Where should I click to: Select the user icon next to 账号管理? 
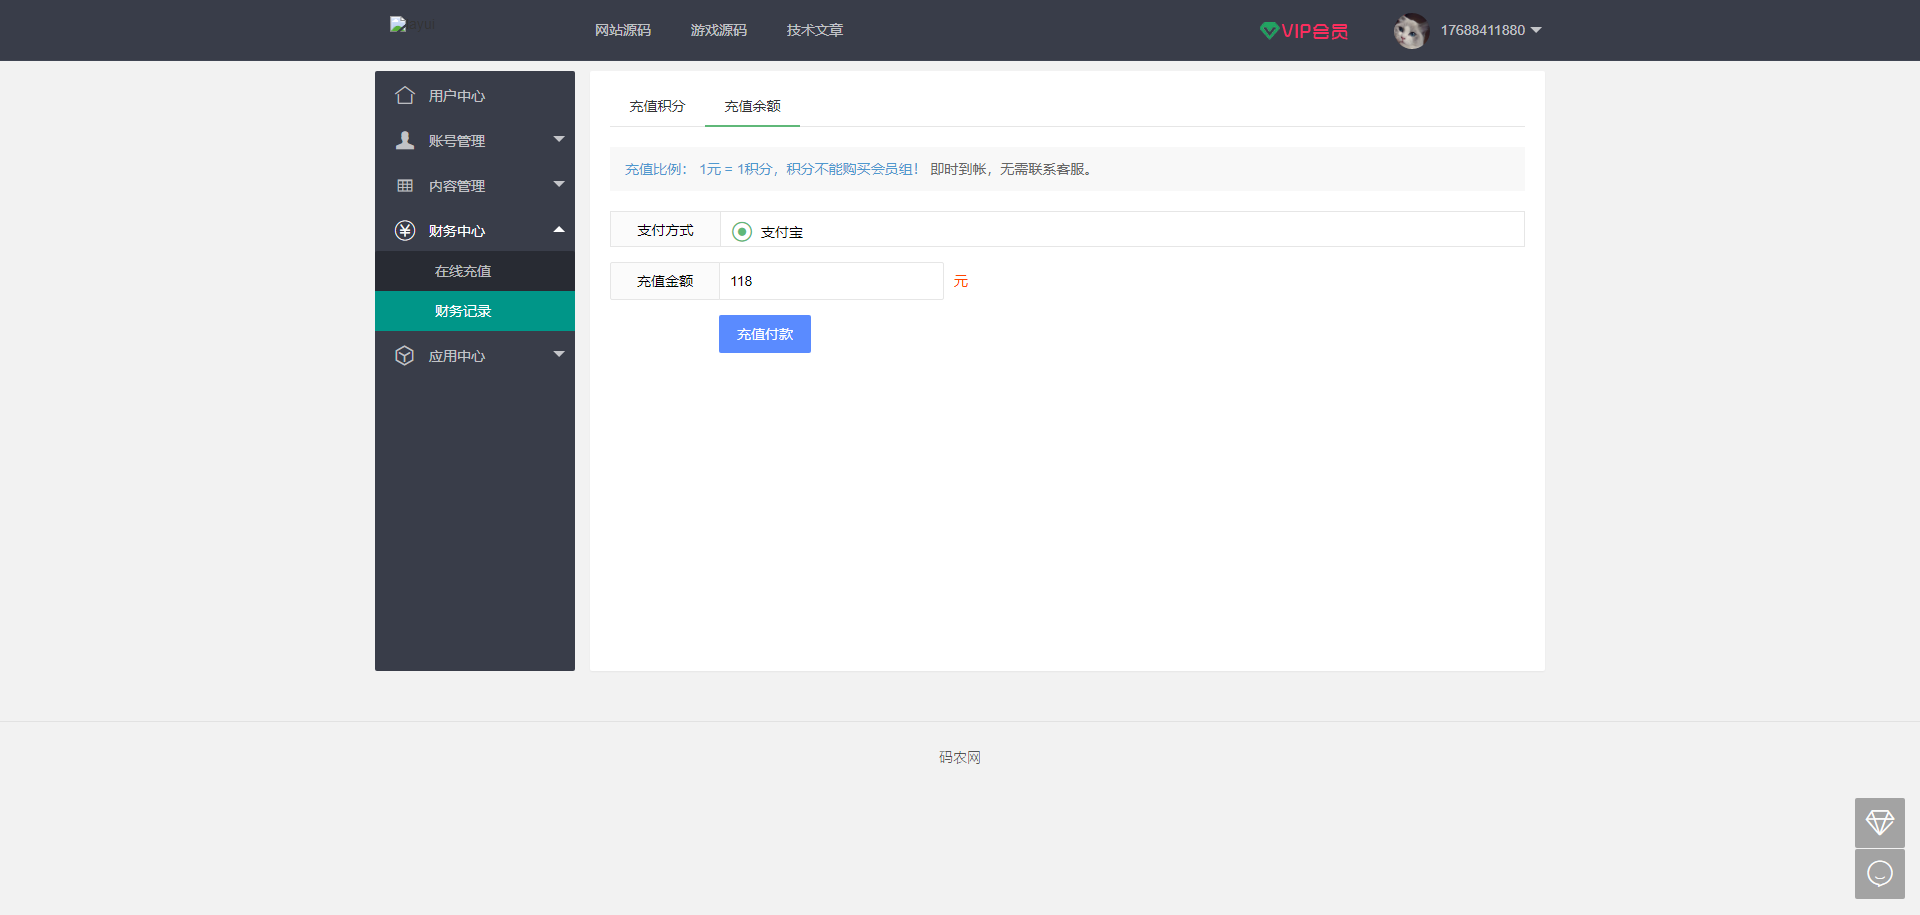click(x=405, y=139)
